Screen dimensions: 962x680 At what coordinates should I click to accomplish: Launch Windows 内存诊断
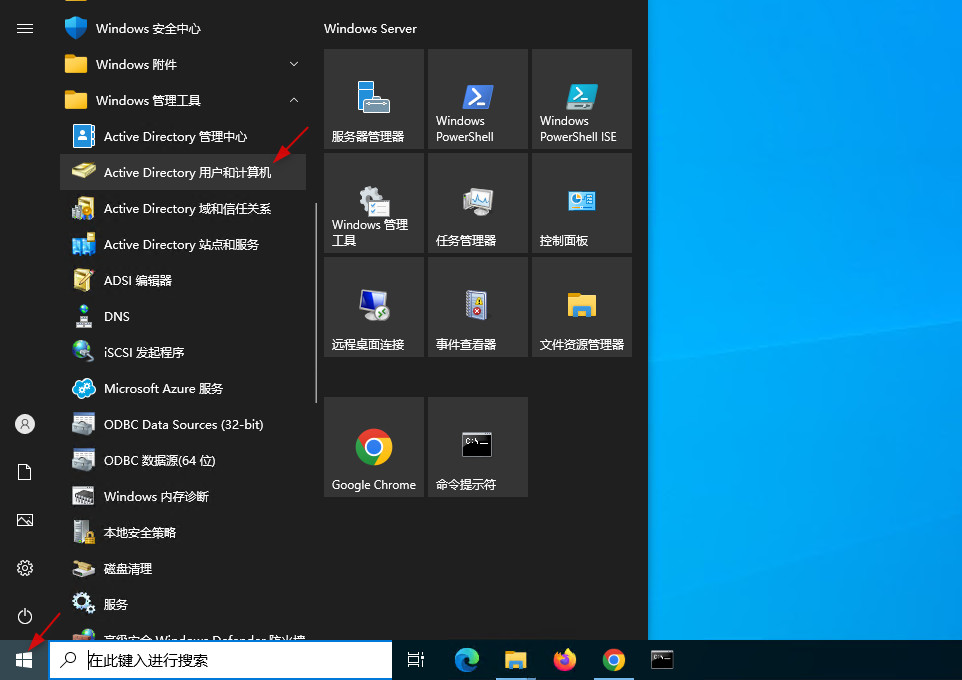coord(183,496)
